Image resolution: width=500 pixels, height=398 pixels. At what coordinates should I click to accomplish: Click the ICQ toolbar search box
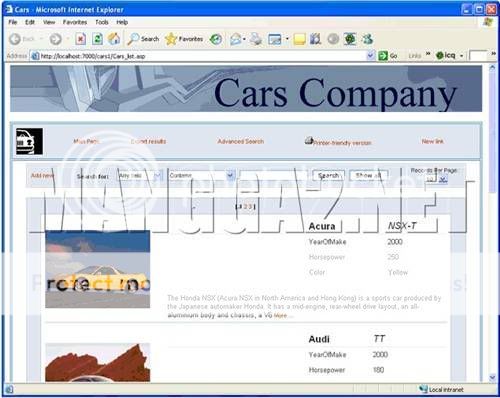click(x=478, y=55)
